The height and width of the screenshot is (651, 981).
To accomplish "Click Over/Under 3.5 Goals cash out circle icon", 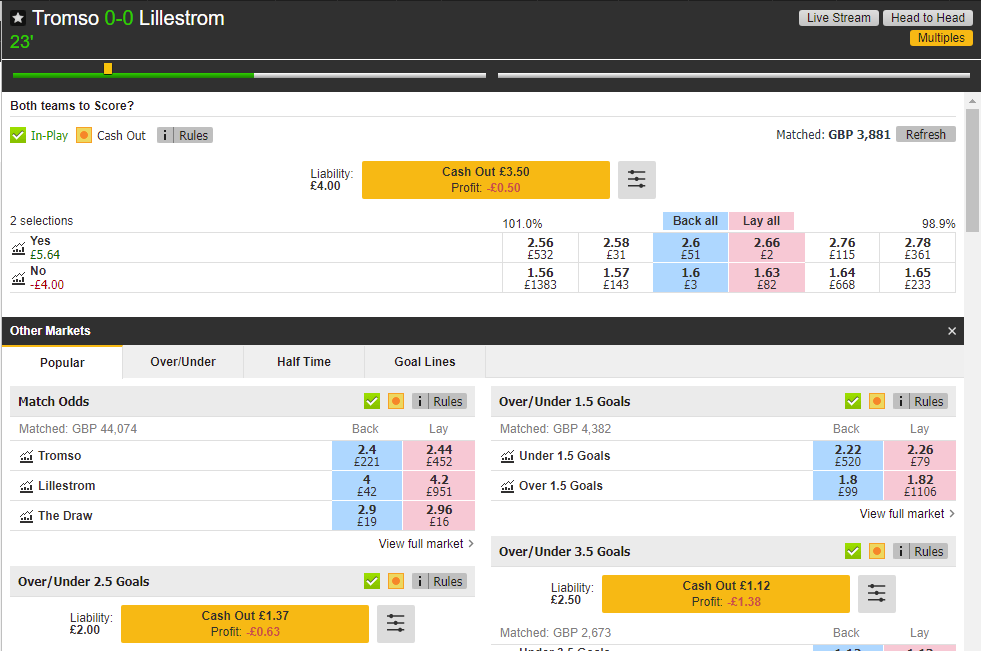I will click(x=877, y=552).
